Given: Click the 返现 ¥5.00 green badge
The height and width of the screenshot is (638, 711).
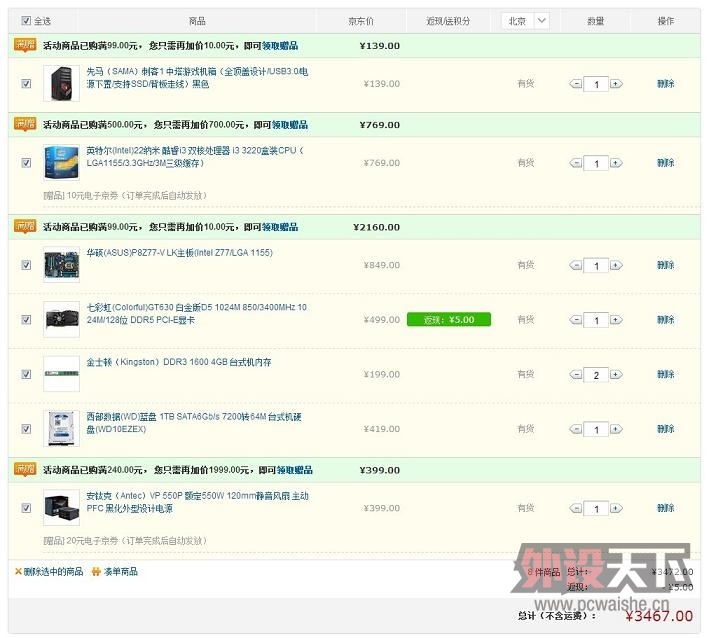Looking at the screenshot, I should pyautogui.click(x=448, y=320).
